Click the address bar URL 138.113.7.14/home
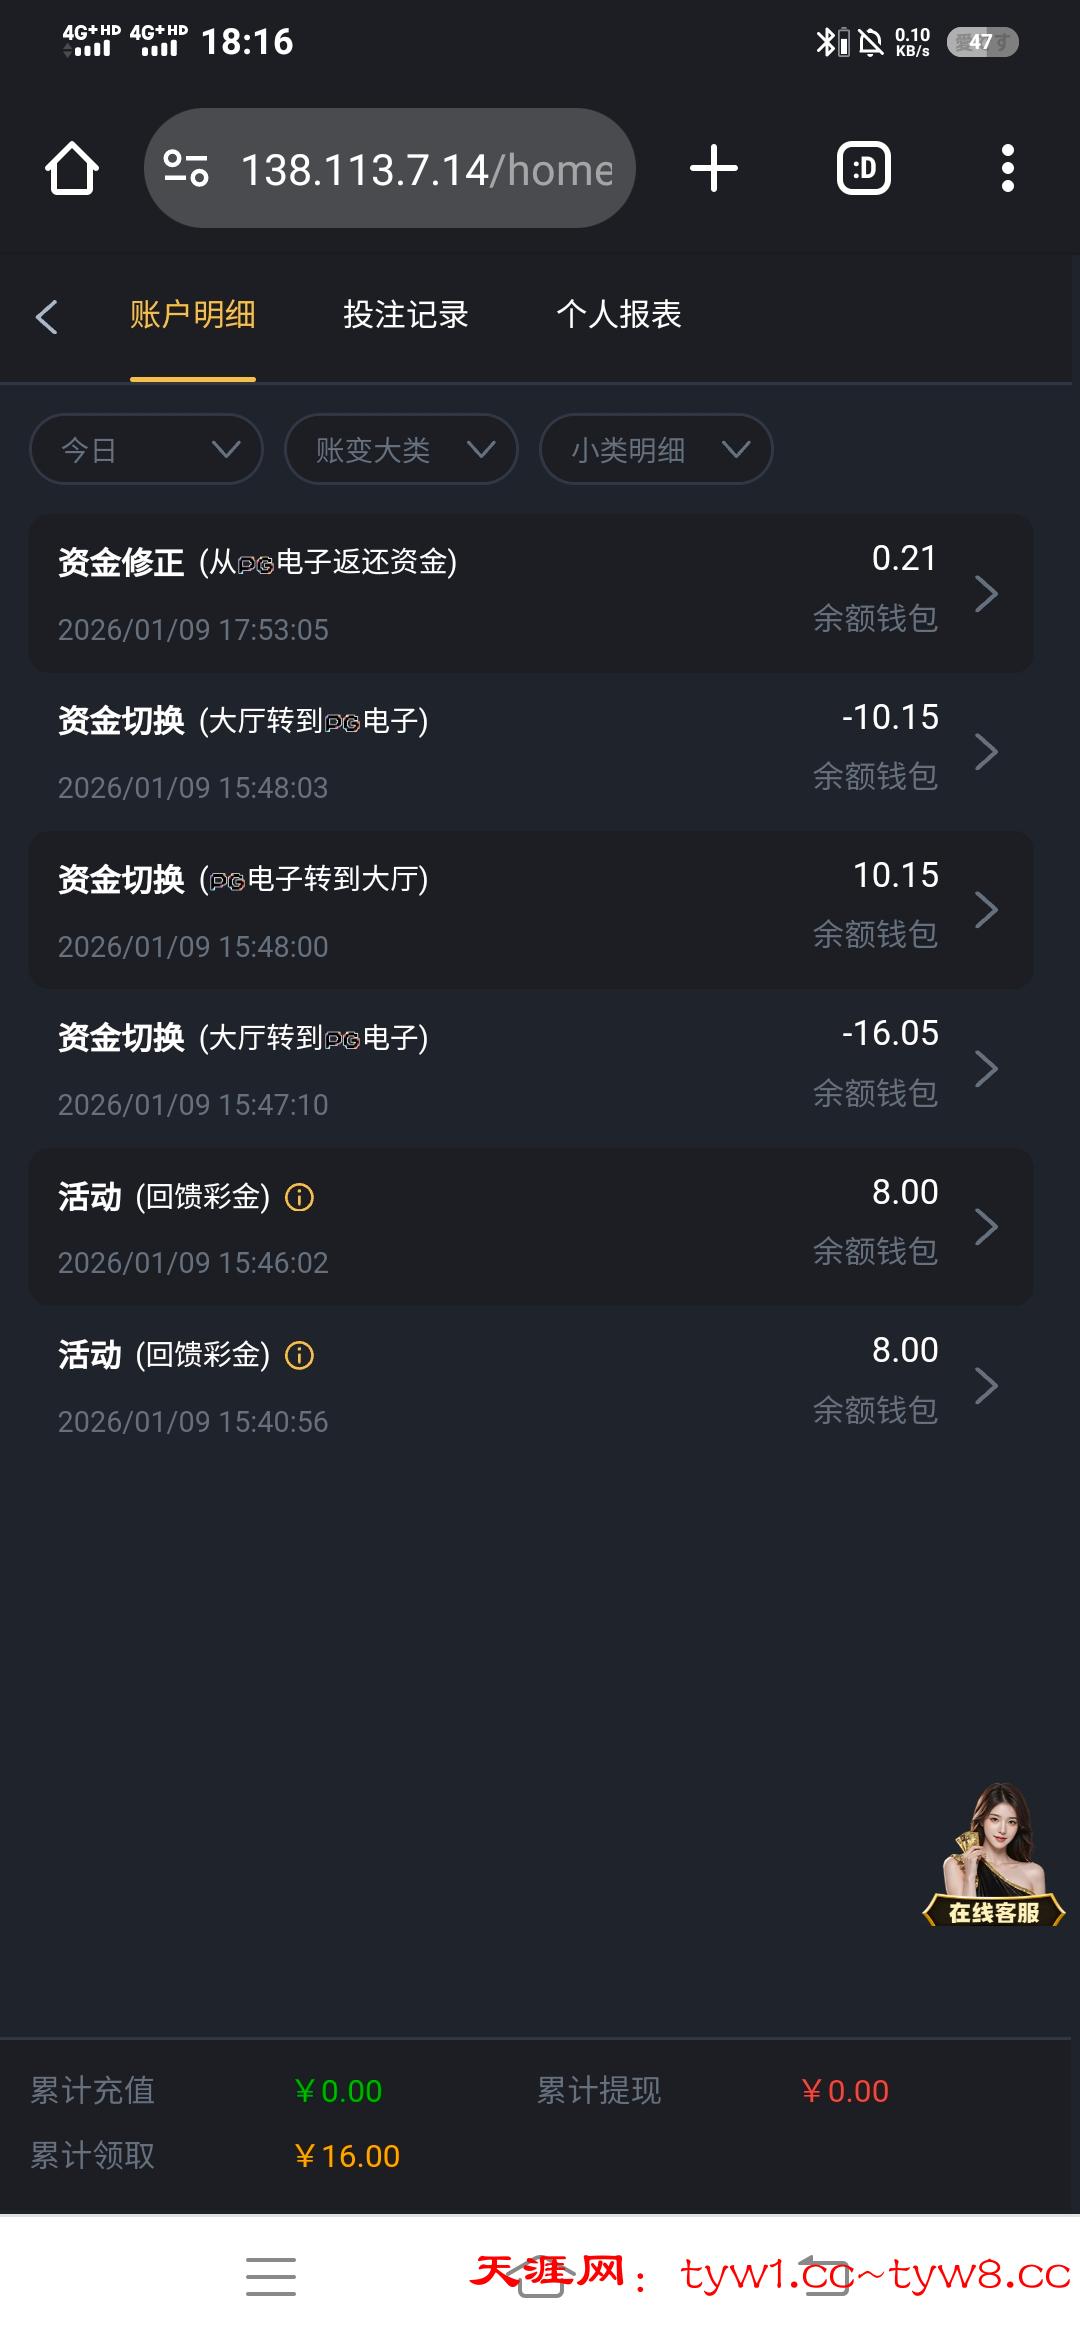Image resolution: width=1080 pixels, height=2340 pixels. coord(426,170)
